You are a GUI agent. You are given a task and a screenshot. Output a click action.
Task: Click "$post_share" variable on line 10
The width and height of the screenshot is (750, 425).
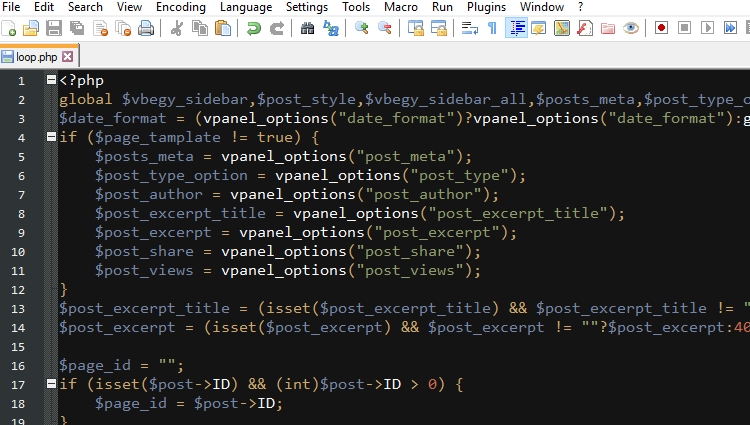(x=144, y=251)
